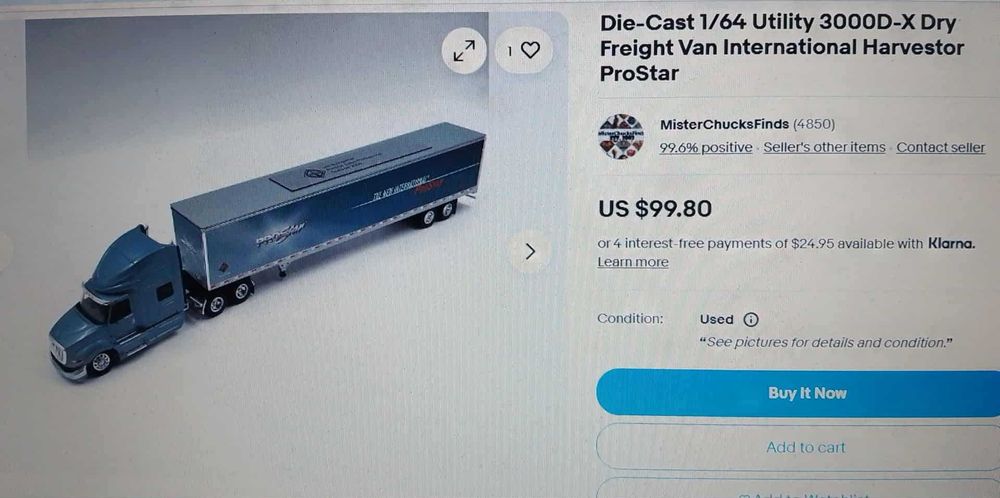Open the Learn more Klarna link
Image resolution: width=1000 pixels, height=498 pixels.
pos(633,262)
